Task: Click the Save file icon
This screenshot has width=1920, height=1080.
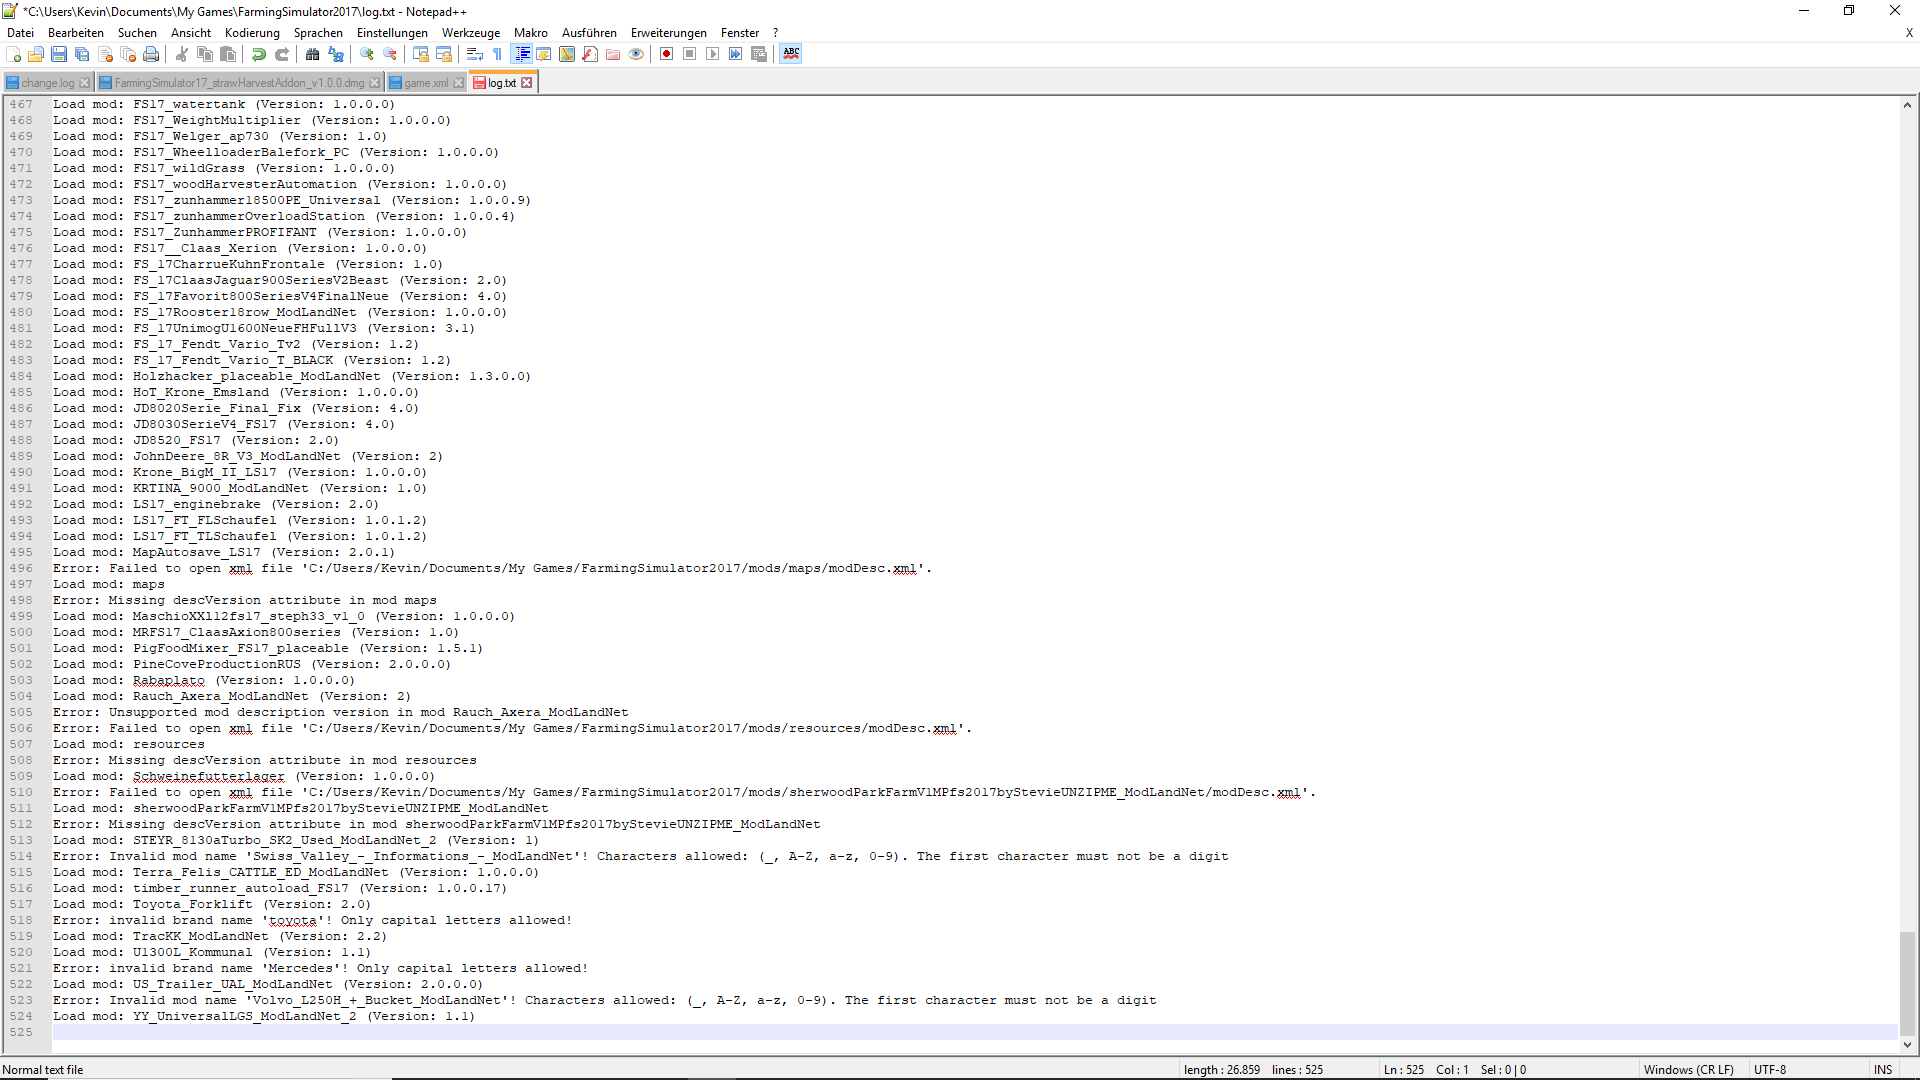Action: click(59, 54)
